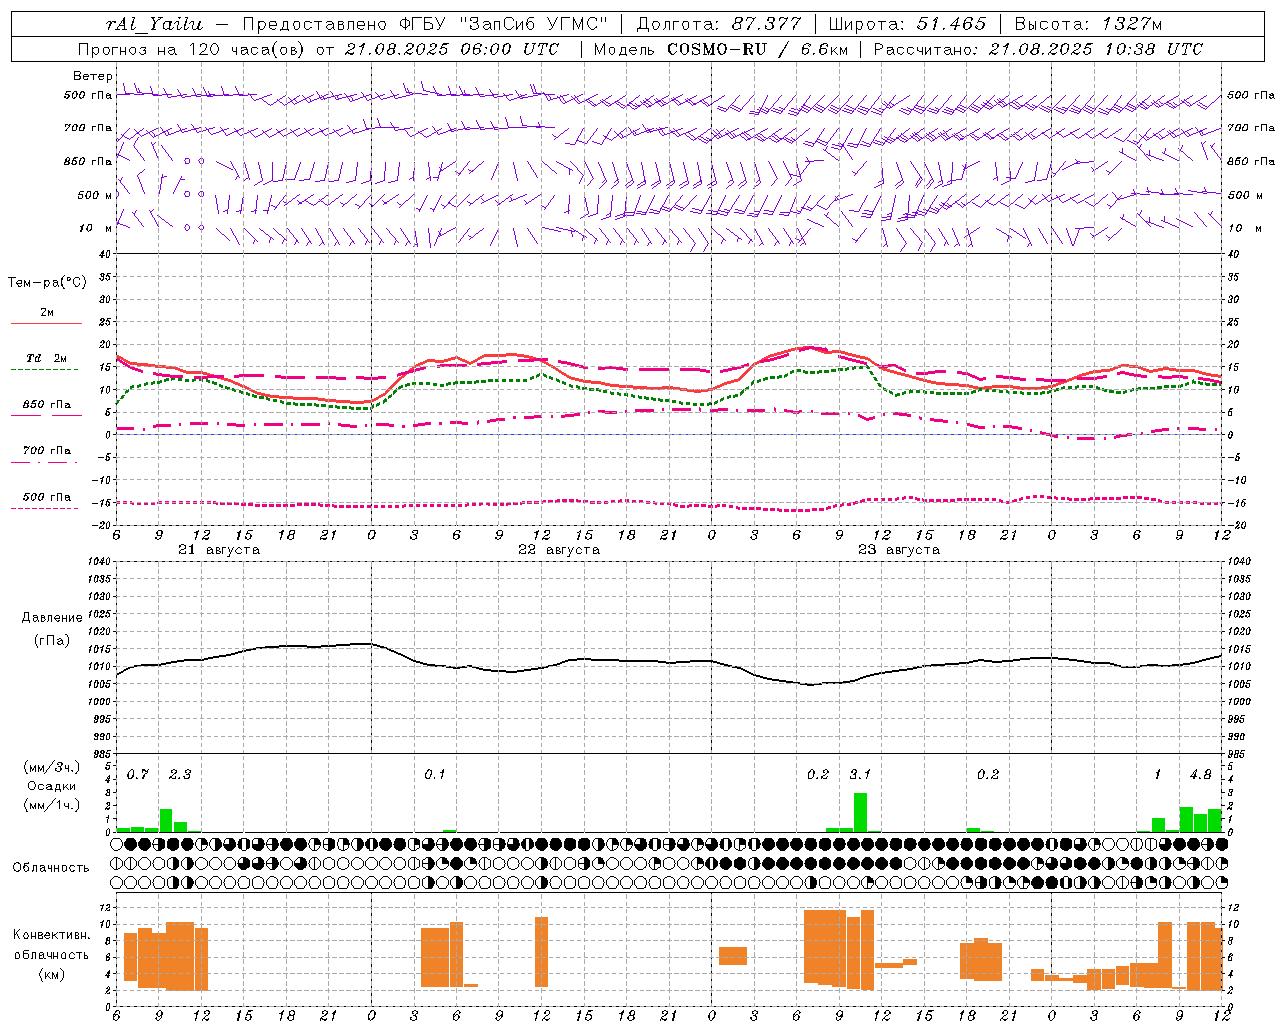Click the tallest green bar under 3.1

click(x=860, y=812)
